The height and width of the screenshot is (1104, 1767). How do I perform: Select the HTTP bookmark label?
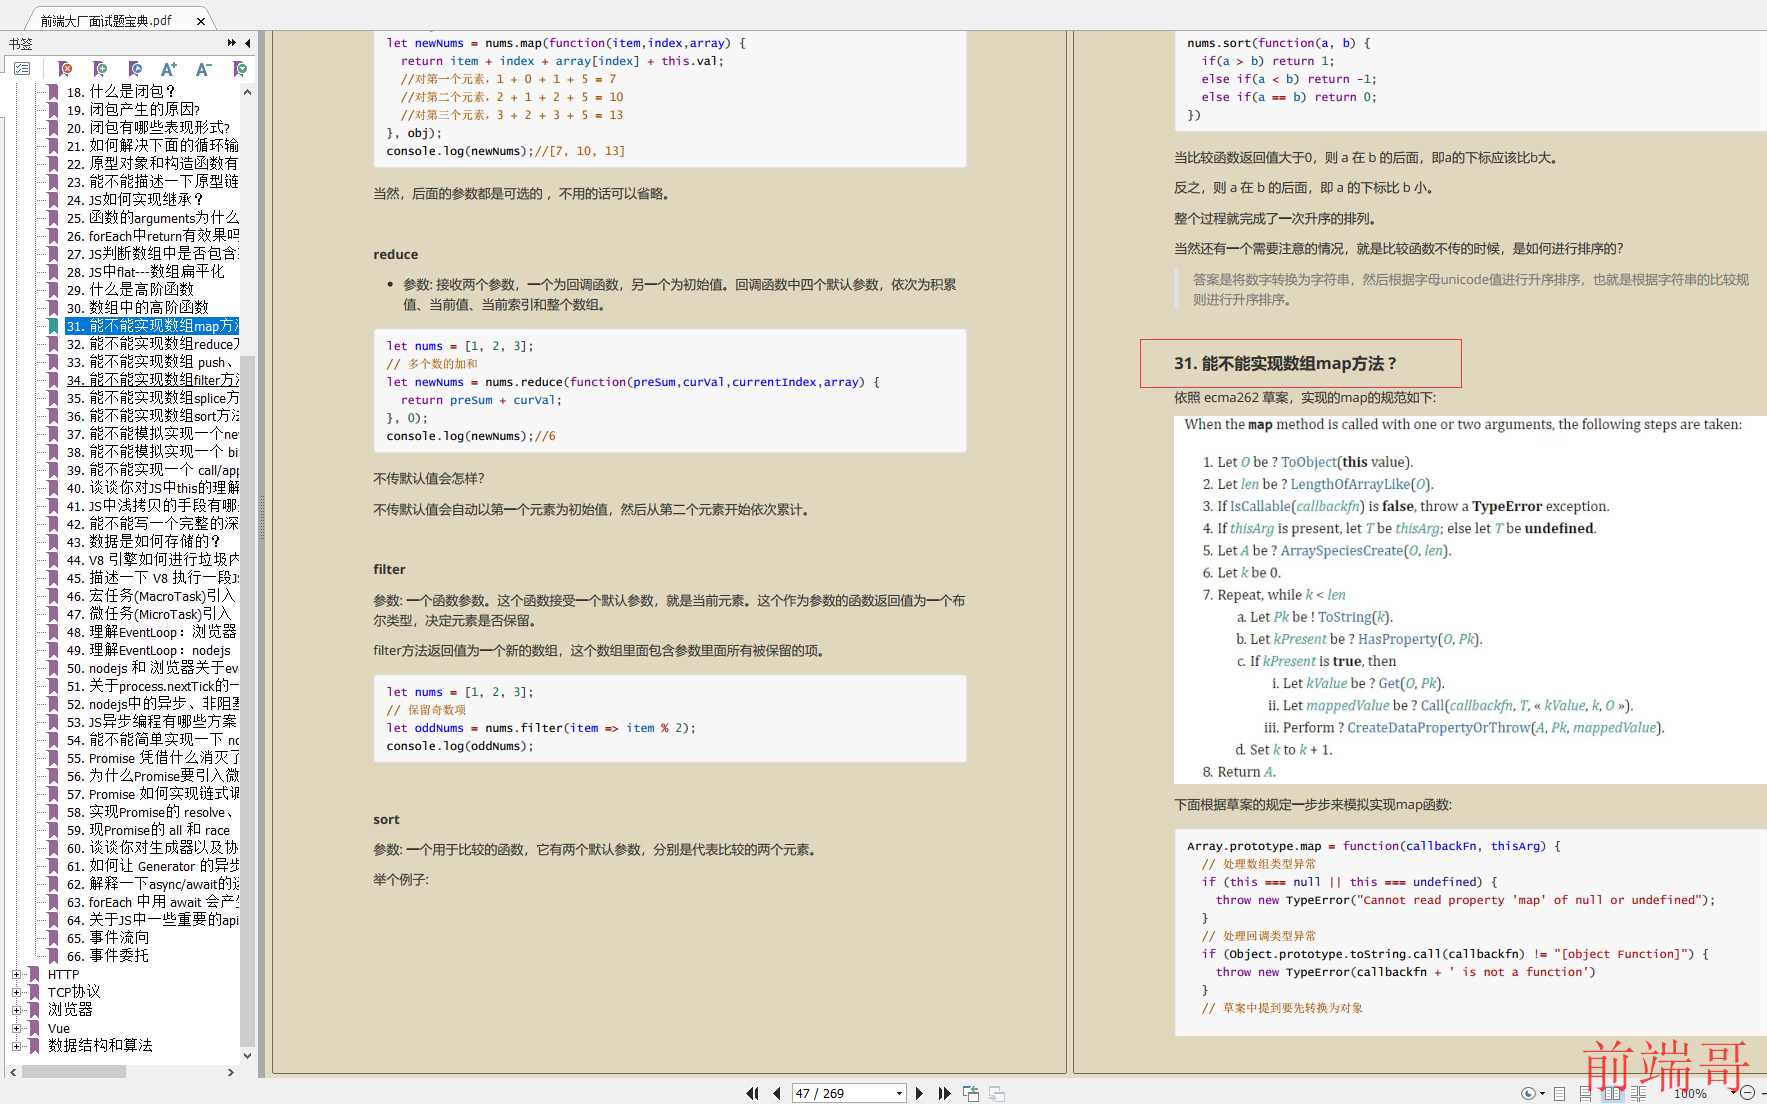(63, 974)
